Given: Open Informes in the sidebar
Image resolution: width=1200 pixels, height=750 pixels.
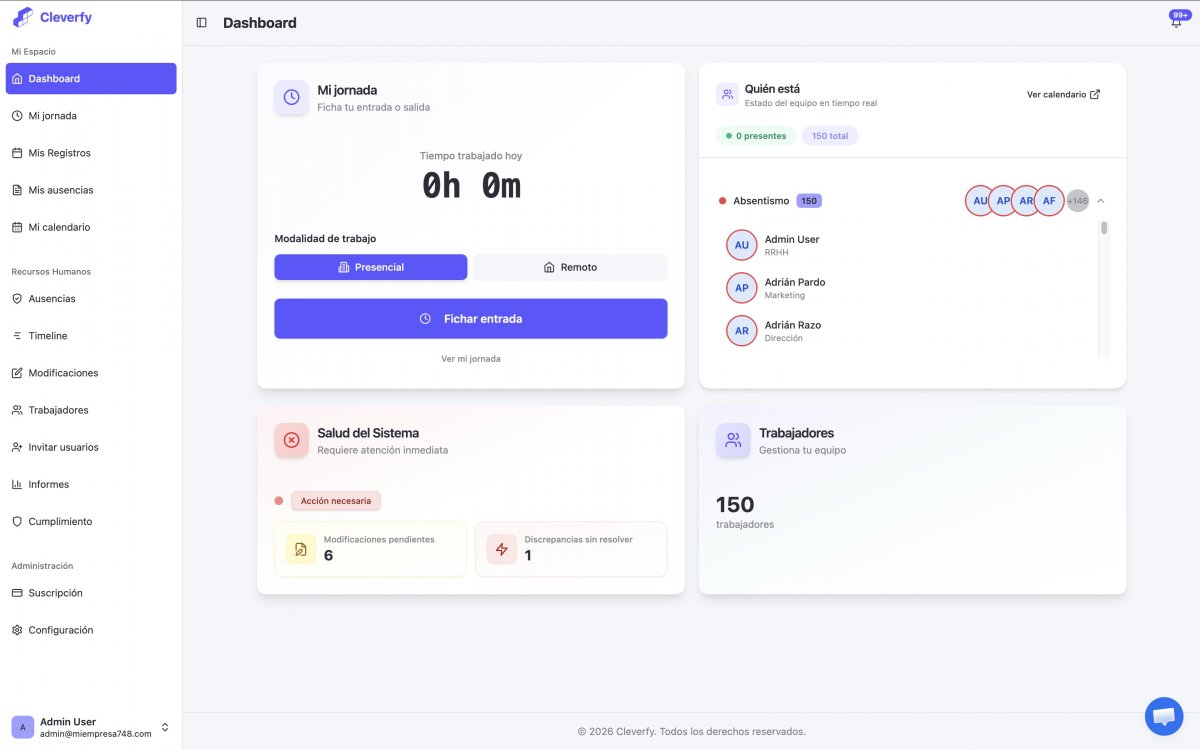Looking at the screenshot, I should 48,484.
